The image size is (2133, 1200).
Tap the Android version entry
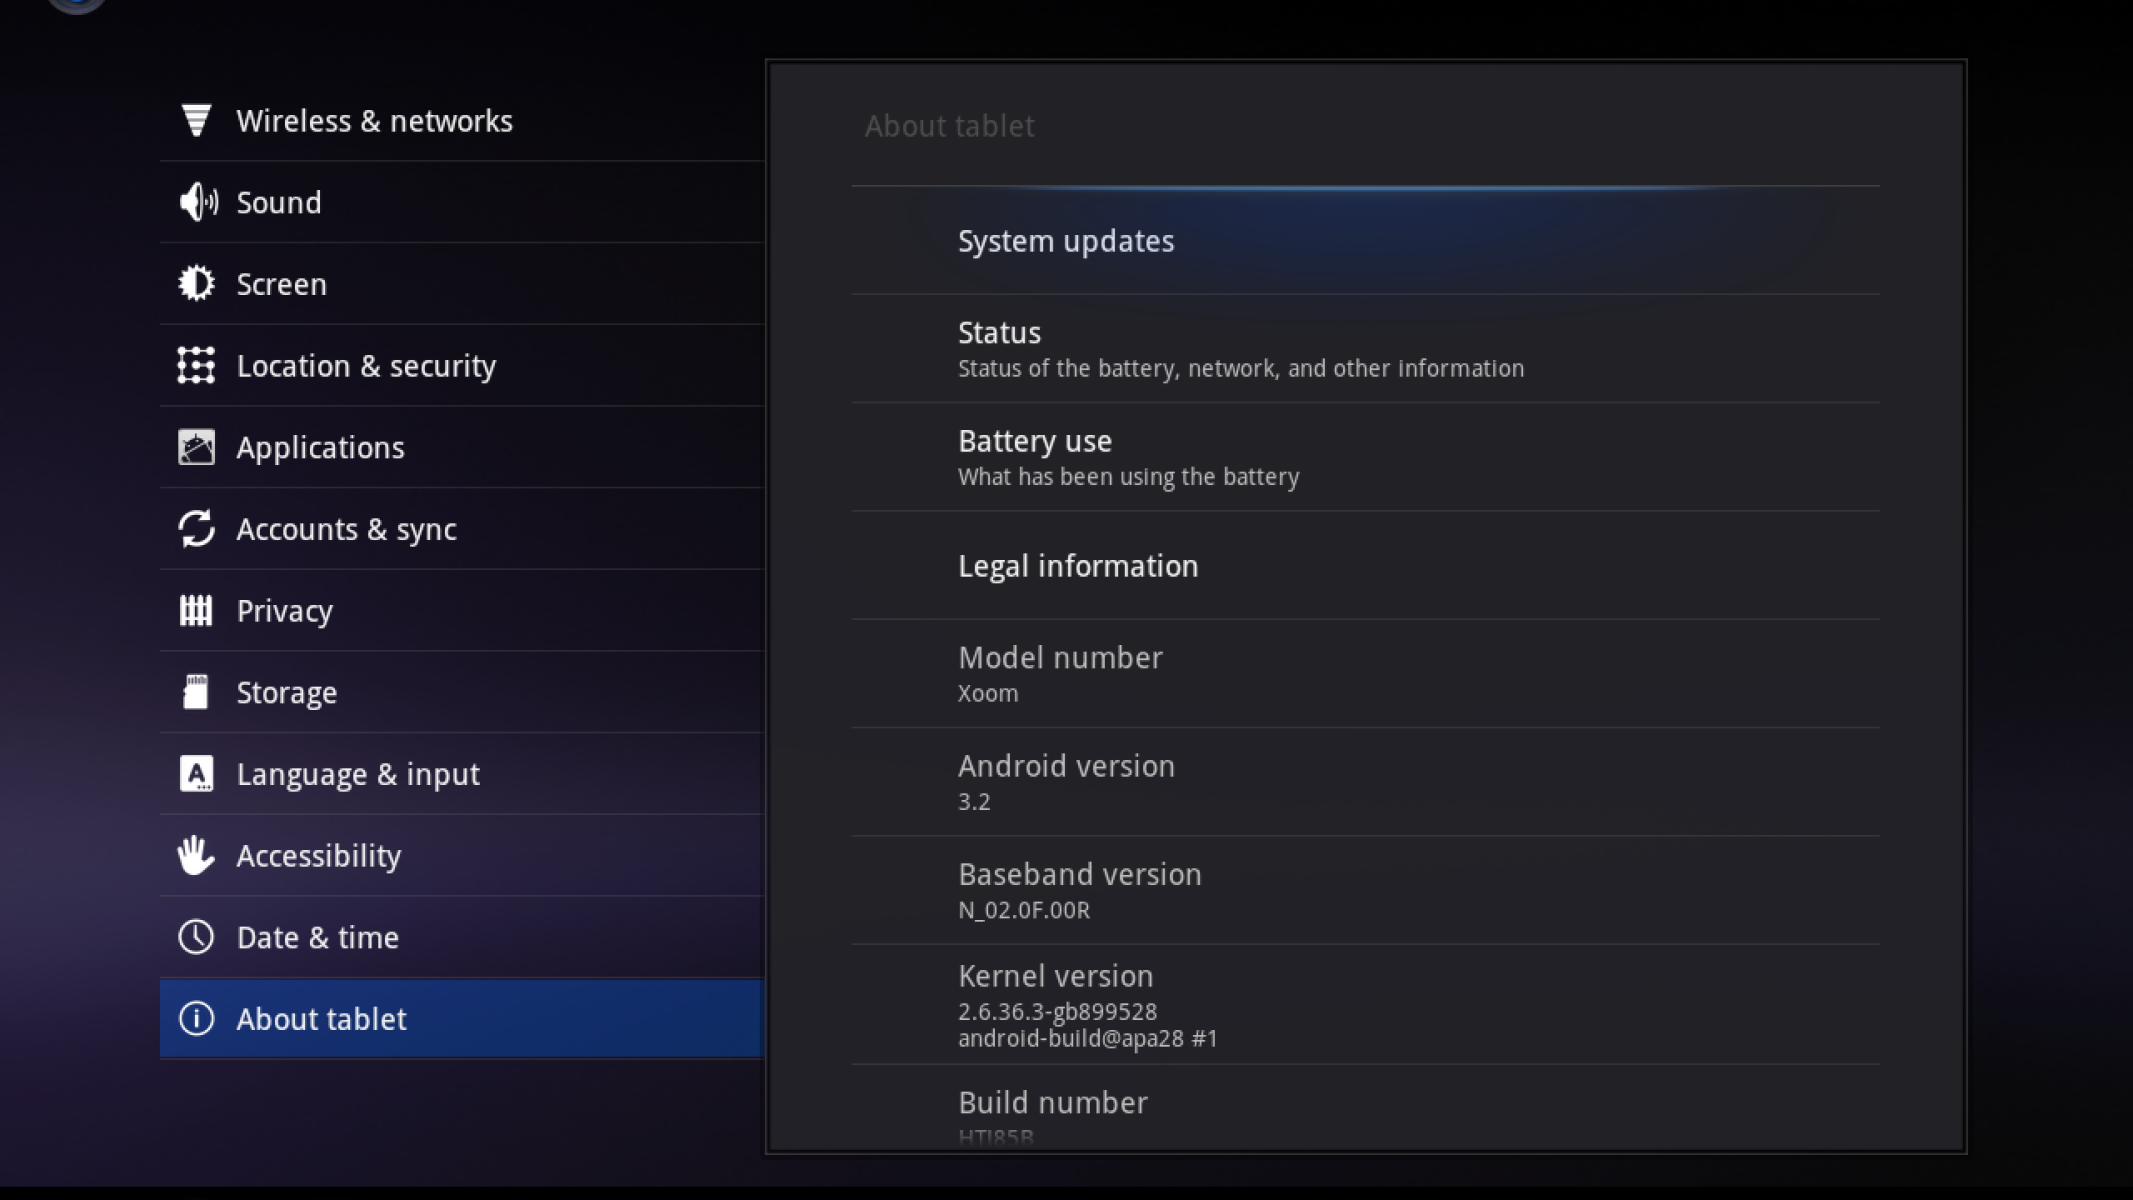(x=1066, y=782)
